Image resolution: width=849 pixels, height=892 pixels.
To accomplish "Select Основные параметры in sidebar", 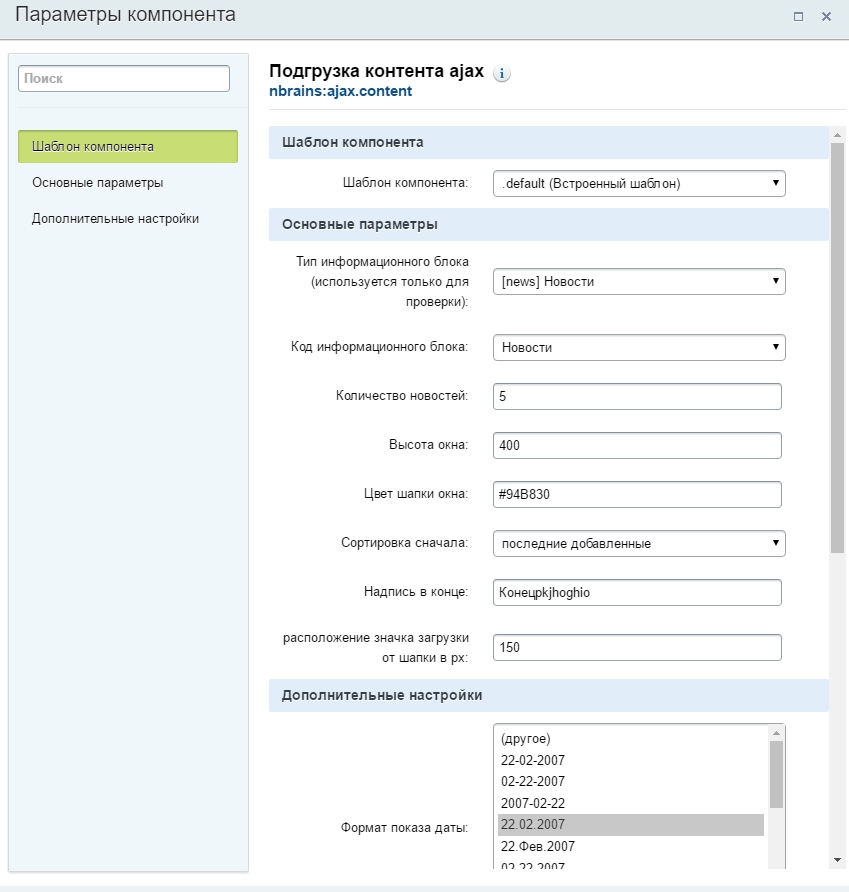I will (97, 183).
